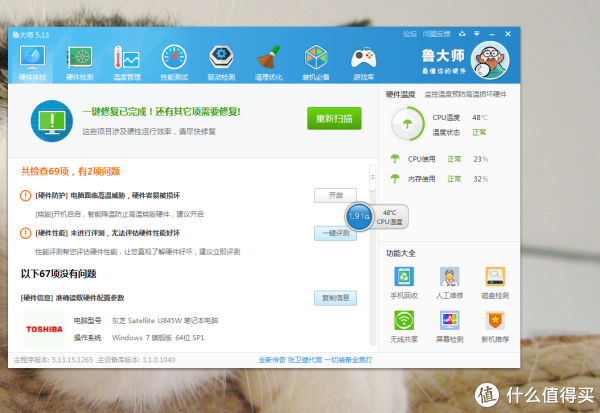The image size is (600, 413).
Task: Click the TOSHIBA brand logo
Action: coord(44,329)
